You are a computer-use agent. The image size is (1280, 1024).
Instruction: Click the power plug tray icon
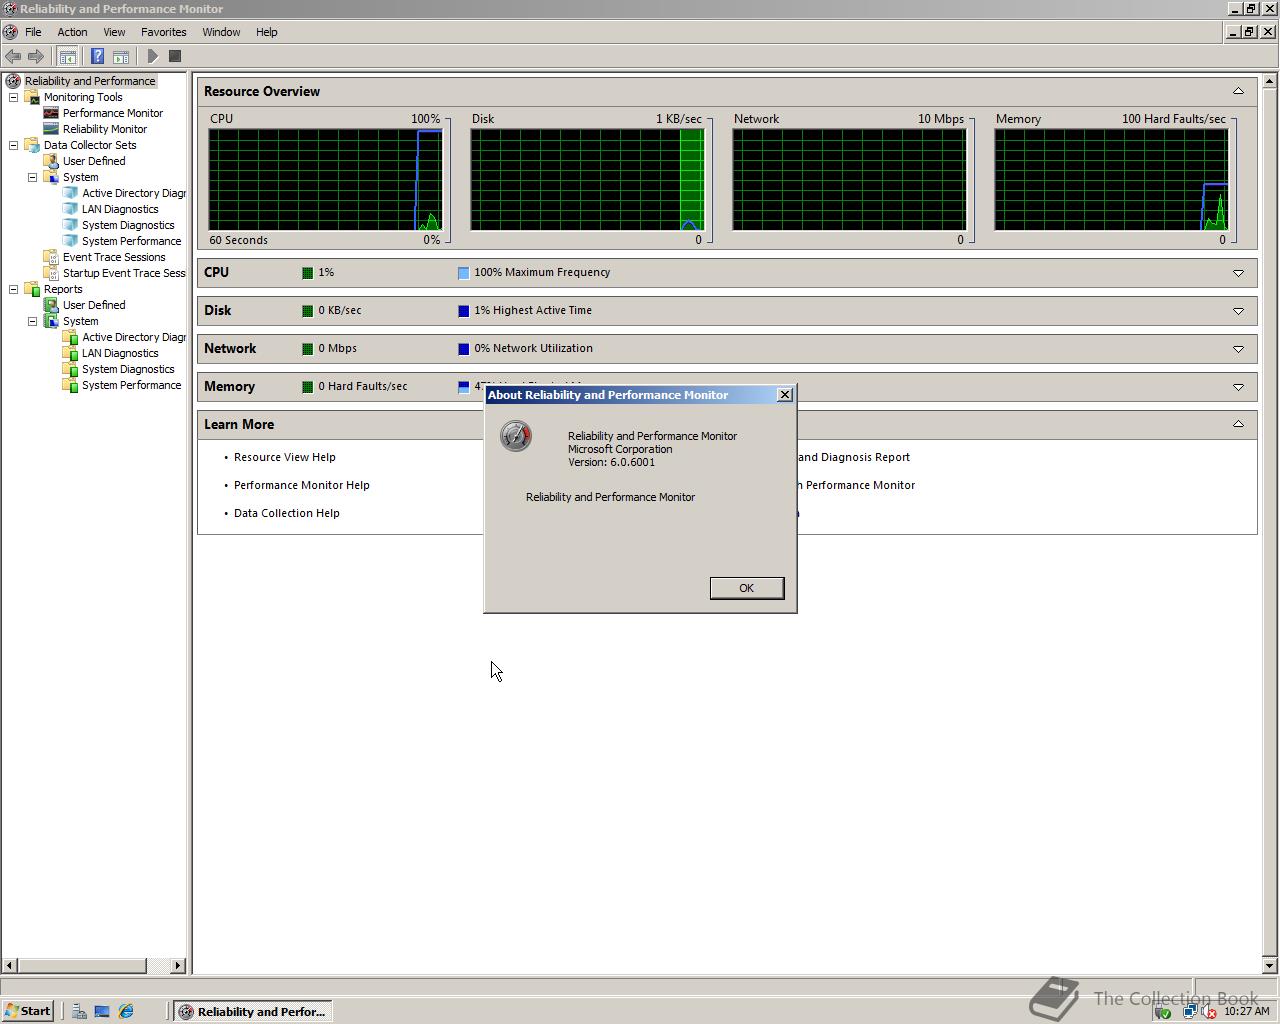(x=1163, y=1011)
